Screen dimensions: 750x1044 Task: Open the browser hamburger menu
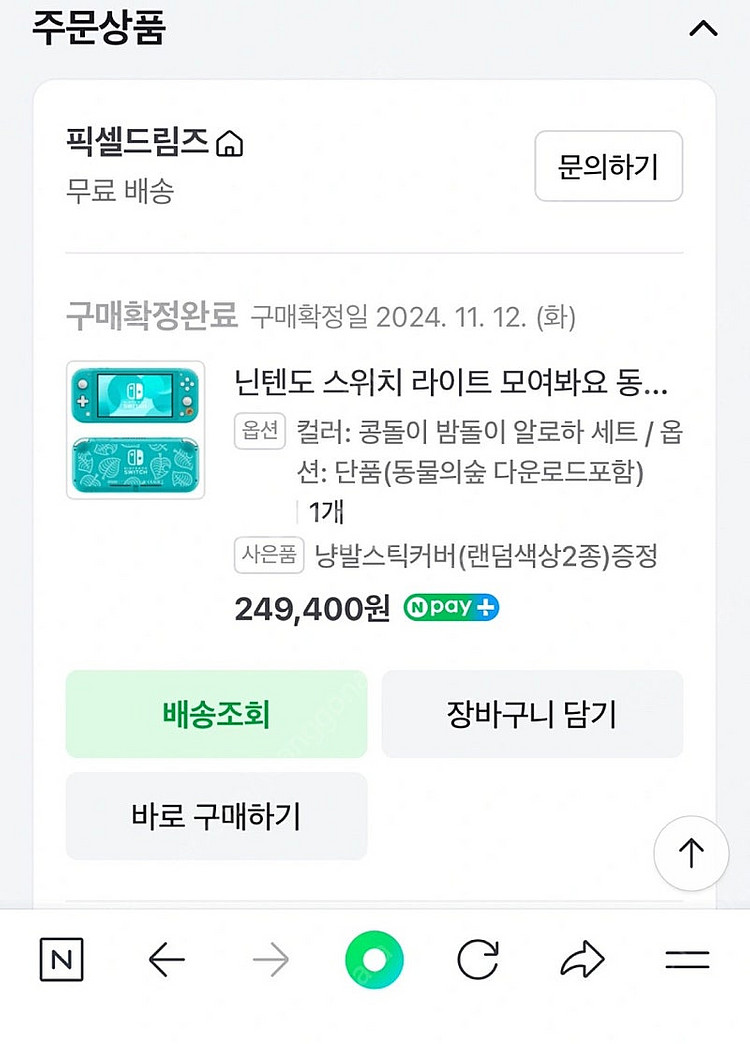coord(687,961)
